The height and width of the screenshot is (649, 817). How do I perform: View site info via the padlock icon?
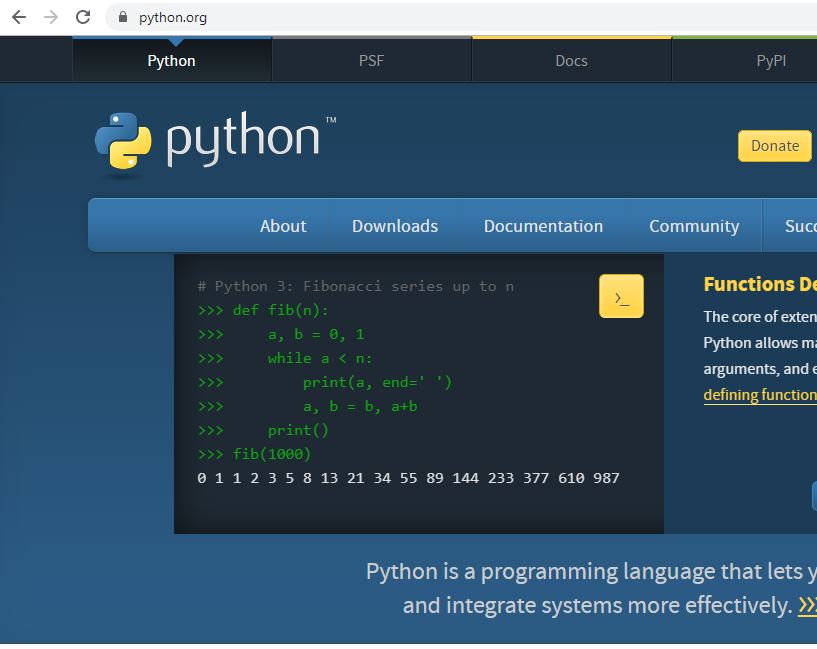tap(122, 17)
